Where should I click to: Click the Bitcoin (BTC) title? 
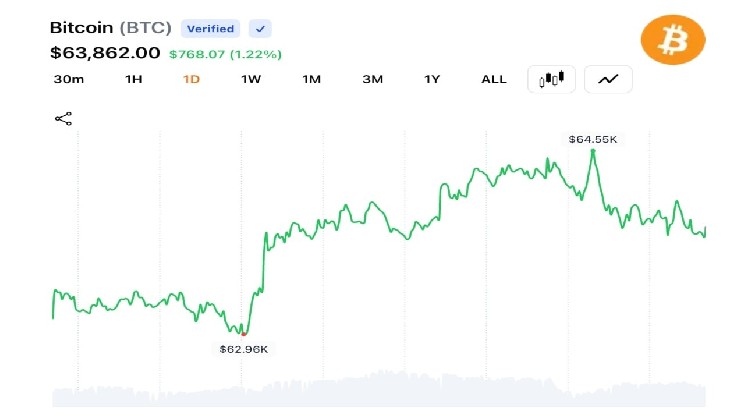tap(110, 28)
